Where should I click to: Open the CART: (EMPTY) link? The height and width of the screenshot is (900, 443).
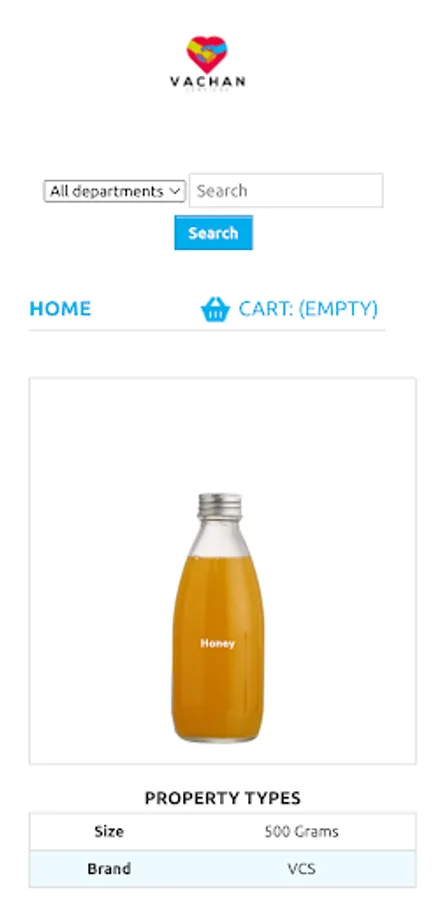coord(308,309)
